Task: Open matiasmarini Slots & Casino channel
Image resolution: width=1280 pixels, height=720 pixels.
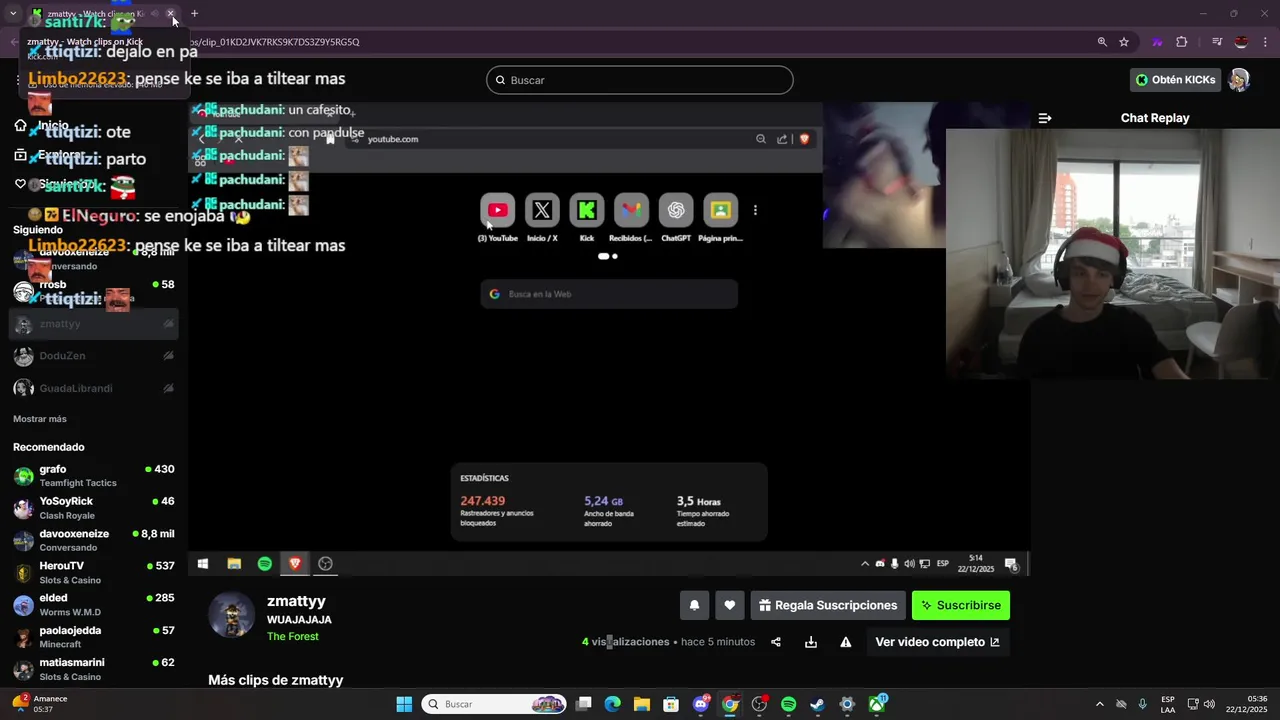Action: click(x=94, y=669)
